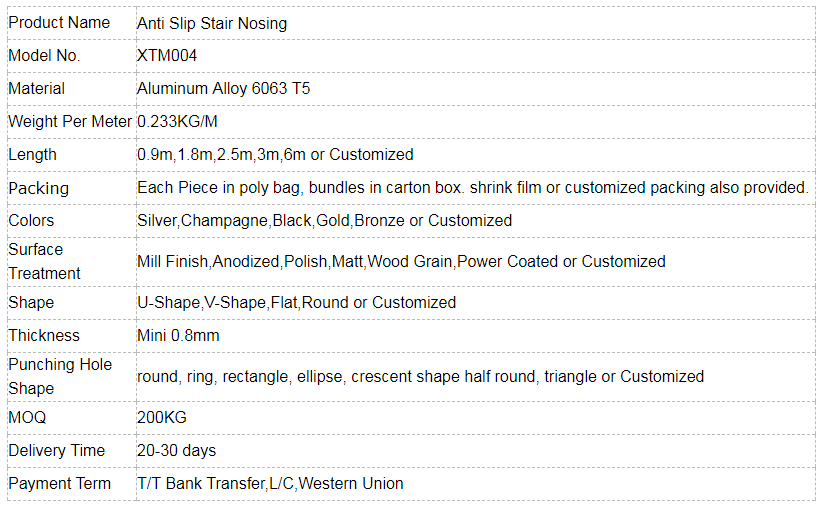Click the Packing description text
823x507 pixels.
pos(473,188)
